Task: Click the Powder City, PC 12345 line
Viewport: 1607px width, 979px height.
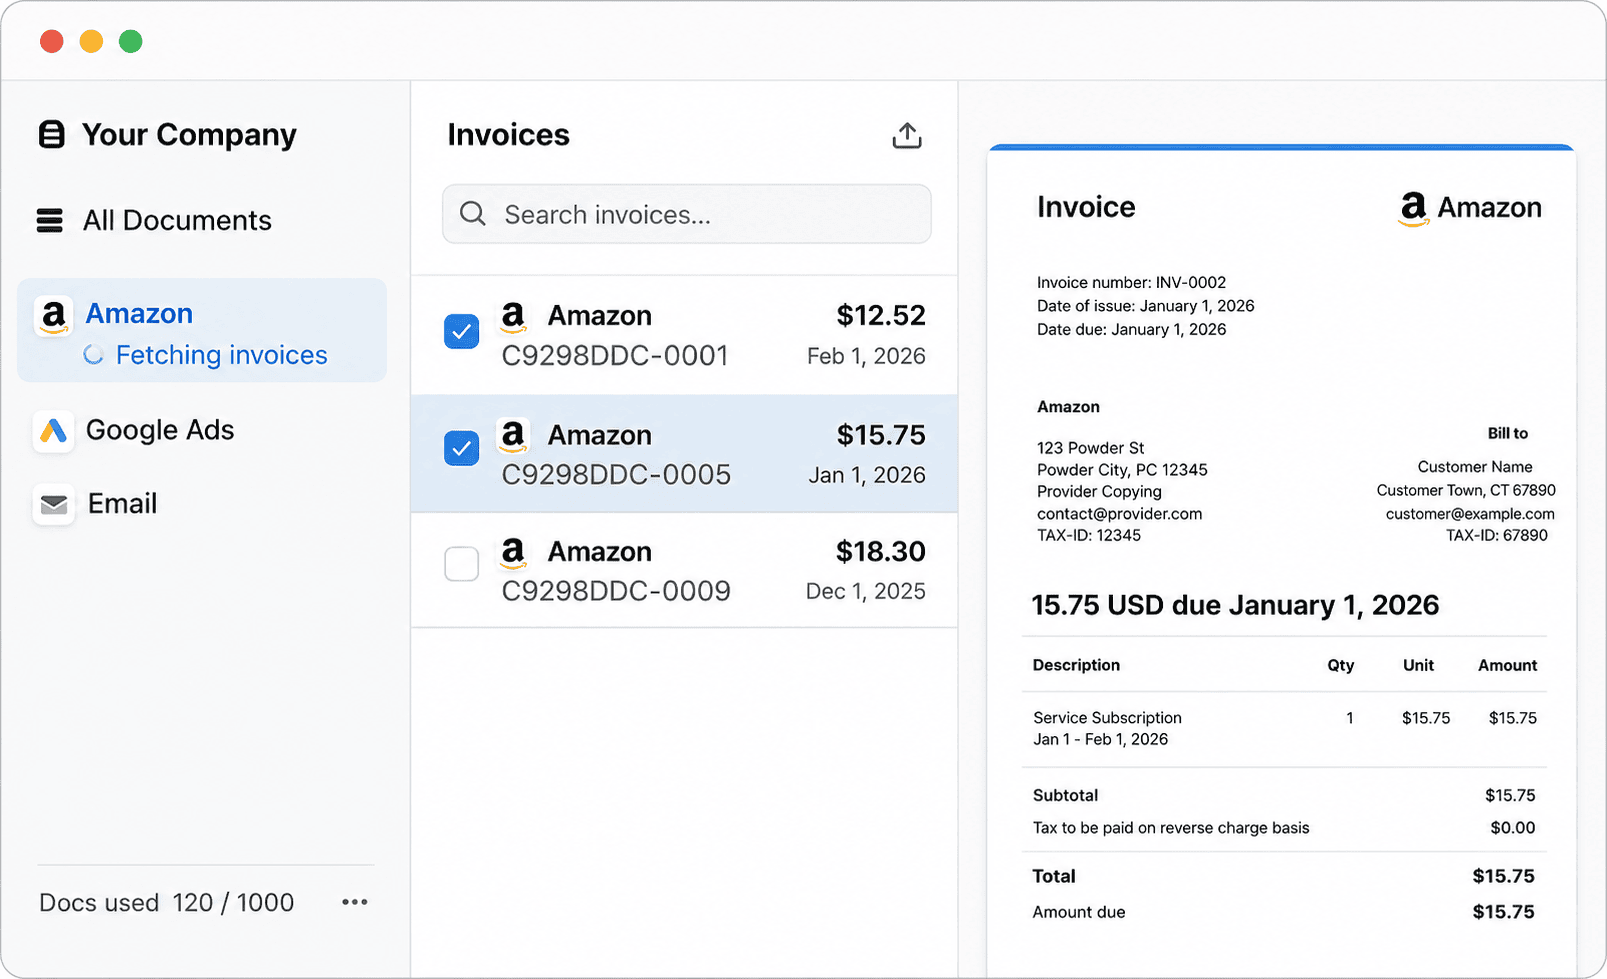Action: [1122, 470]
